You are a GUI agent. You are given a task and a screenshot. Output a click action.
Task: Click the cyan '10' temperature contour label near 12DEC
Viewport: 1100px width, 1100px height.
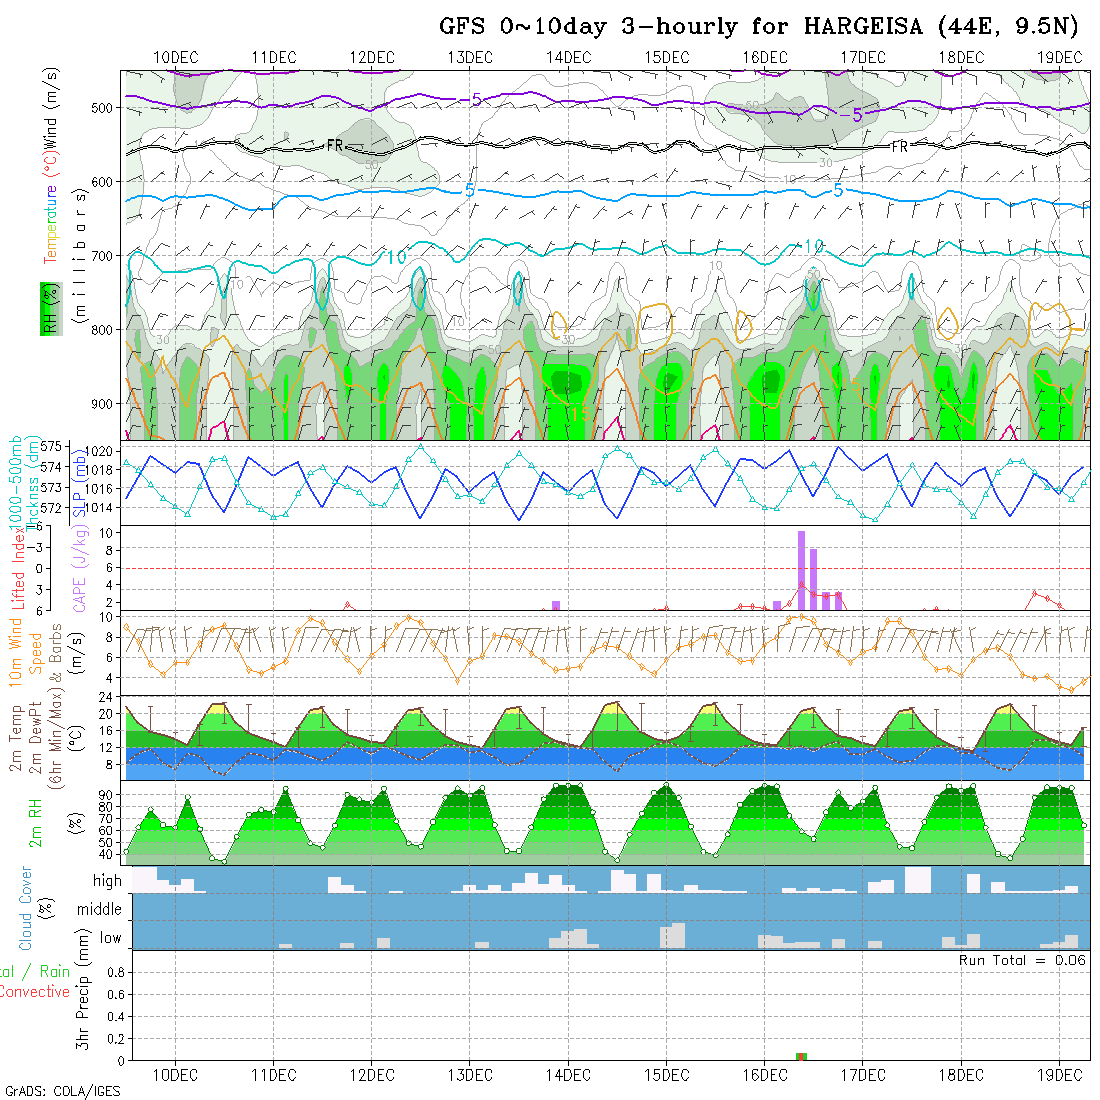point(395,258)
